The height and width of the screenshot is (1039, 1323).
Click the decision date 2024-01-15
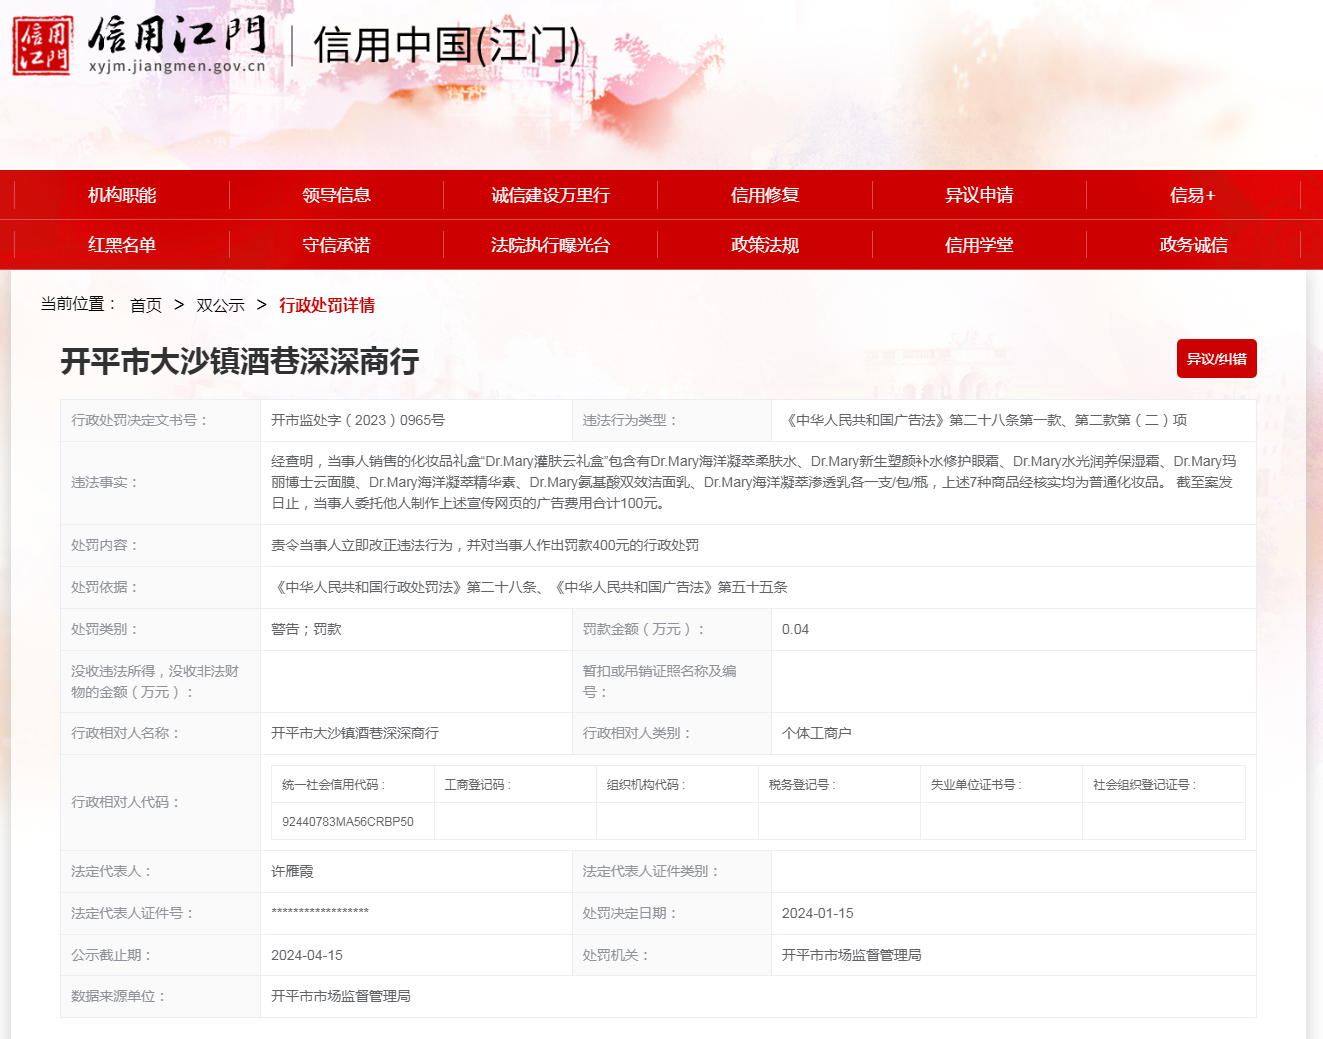[x=818, y=913]
